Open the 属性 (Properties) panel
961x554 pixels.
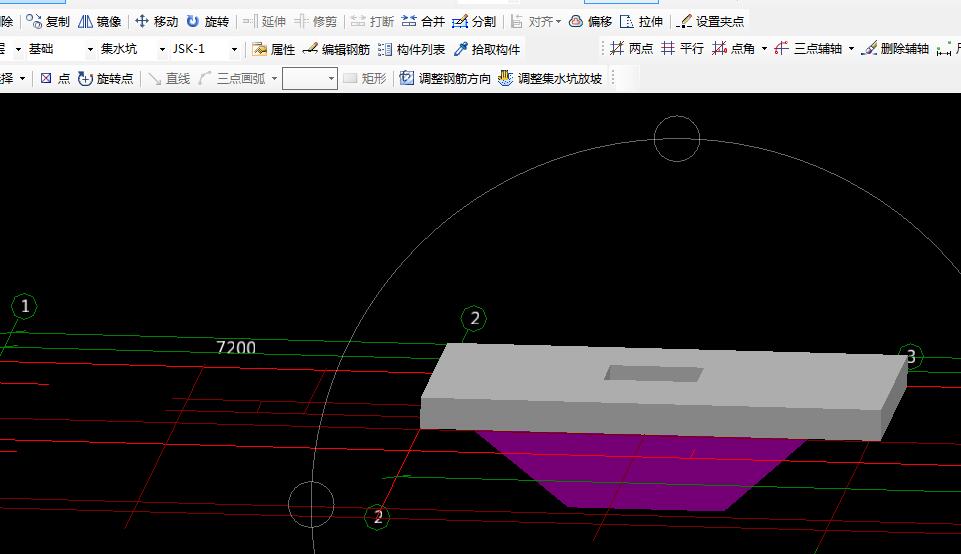[274, 49]
